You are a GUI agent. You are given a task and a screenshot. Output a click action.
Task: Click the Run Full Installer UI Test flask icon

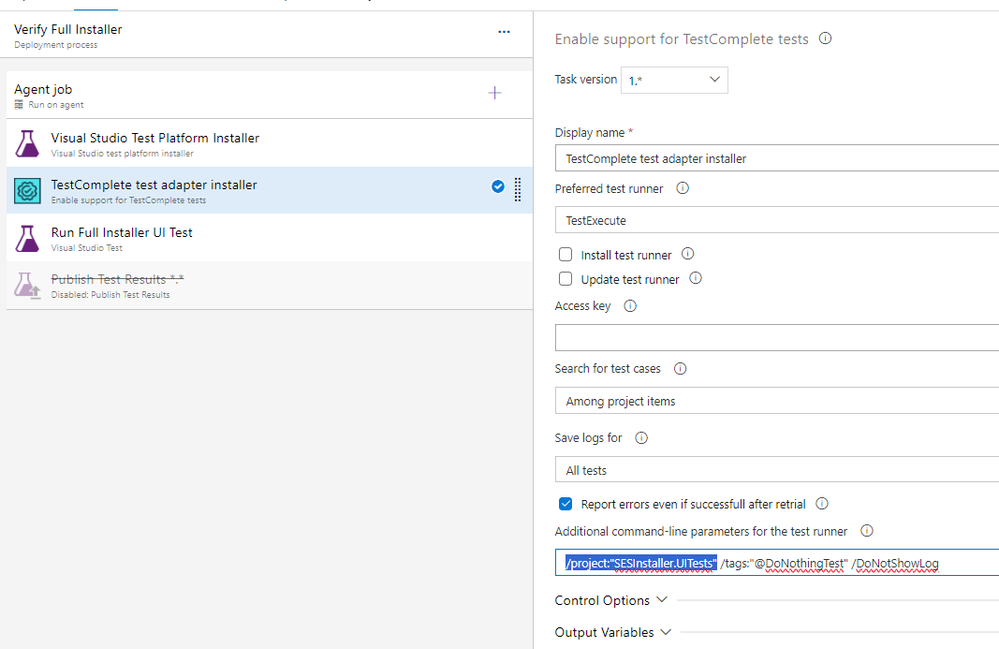click(x=27, y=238)
